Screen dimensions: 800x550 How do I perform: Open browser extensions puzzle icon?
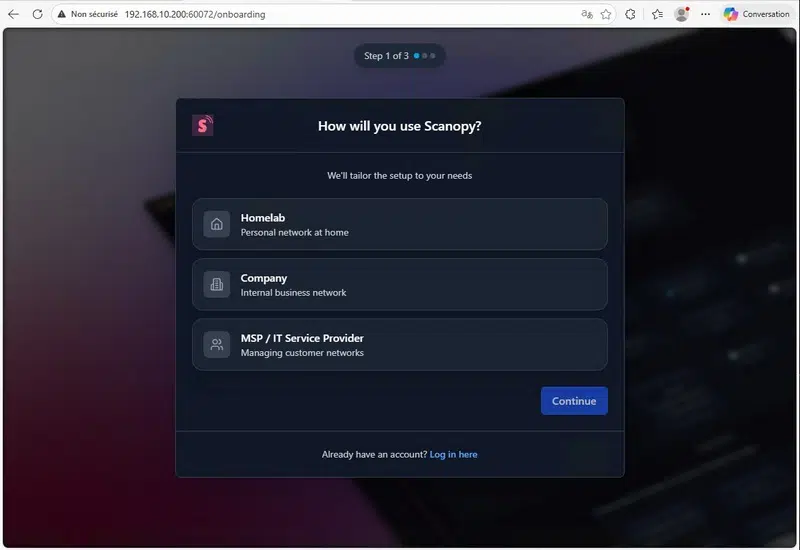tap(630, 14)
